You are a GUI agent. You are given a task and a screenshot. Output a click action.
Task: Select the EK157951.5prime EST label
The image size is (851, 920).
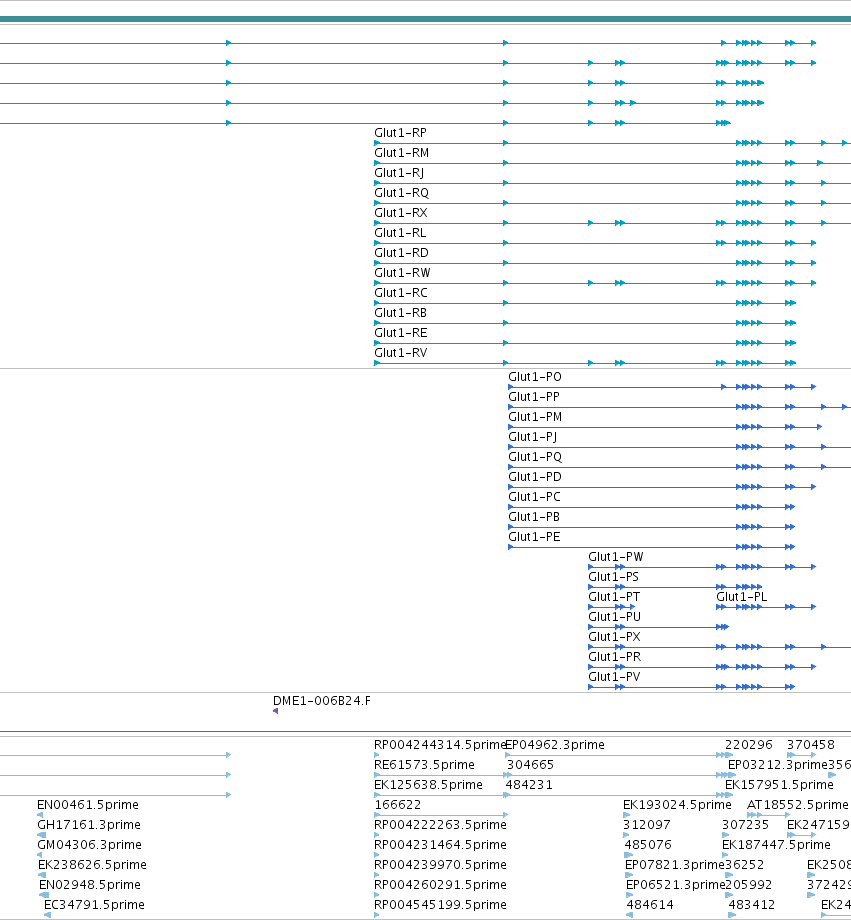(x=779, y=784)
